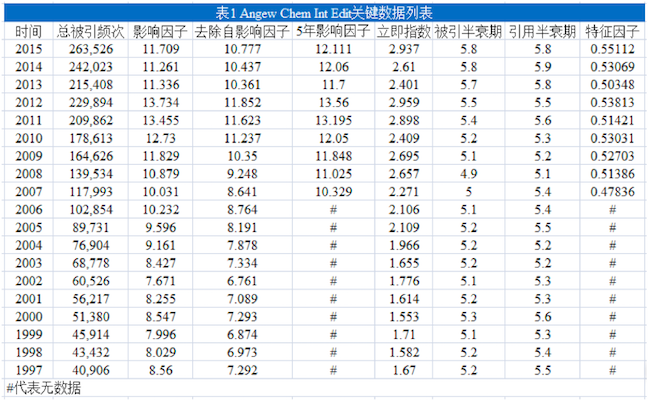Click the 总被引频次 column header
Screen dimensions: 650x401
click(x=91, y=31)
